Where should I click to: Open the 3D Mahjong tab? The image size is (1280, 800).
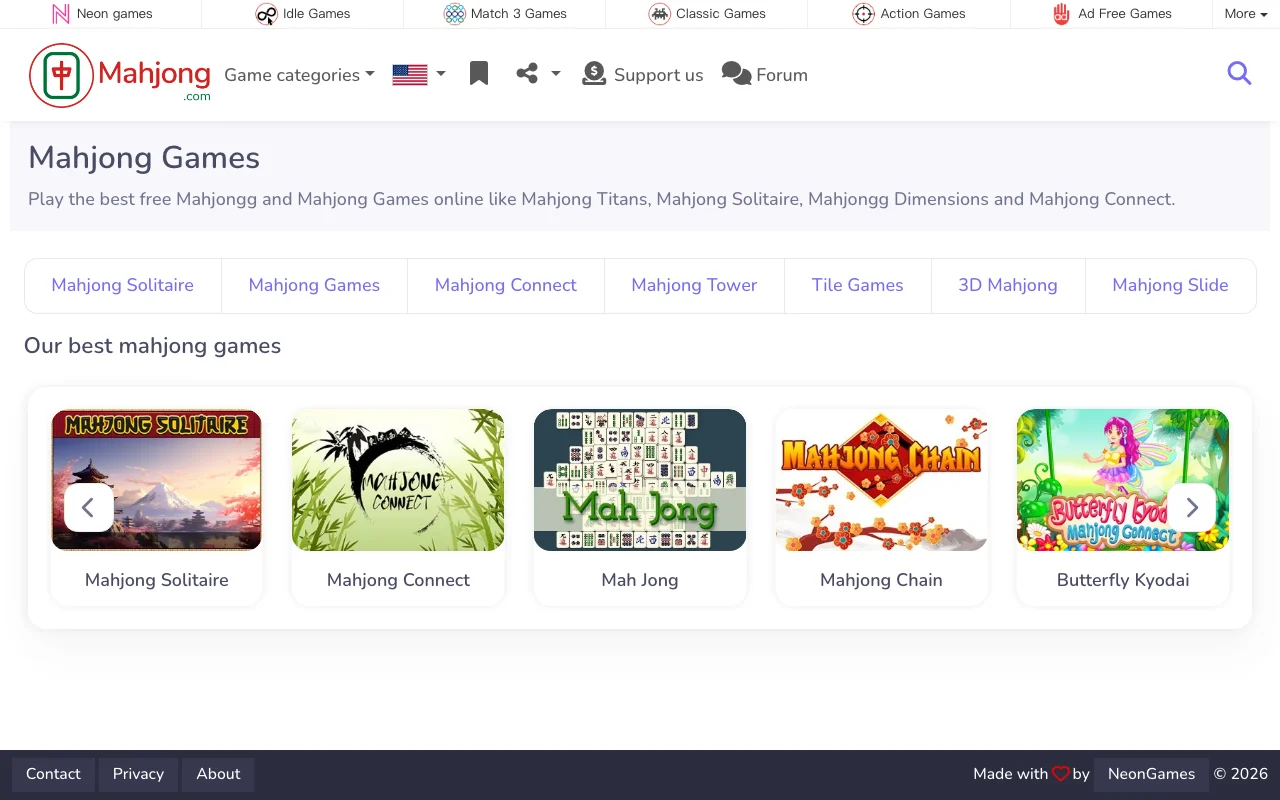[x=1008, y=285]
